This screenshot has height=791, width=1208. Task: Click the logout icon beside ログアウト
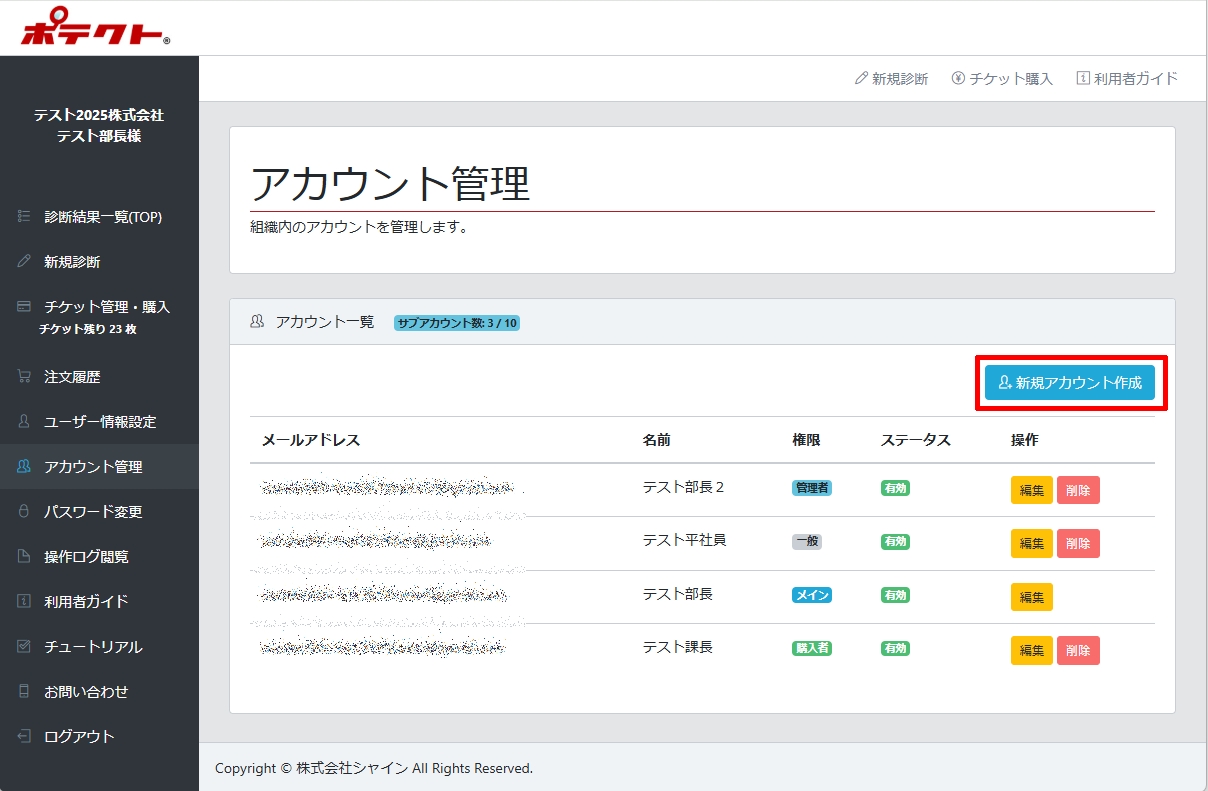tap(24, 737)
